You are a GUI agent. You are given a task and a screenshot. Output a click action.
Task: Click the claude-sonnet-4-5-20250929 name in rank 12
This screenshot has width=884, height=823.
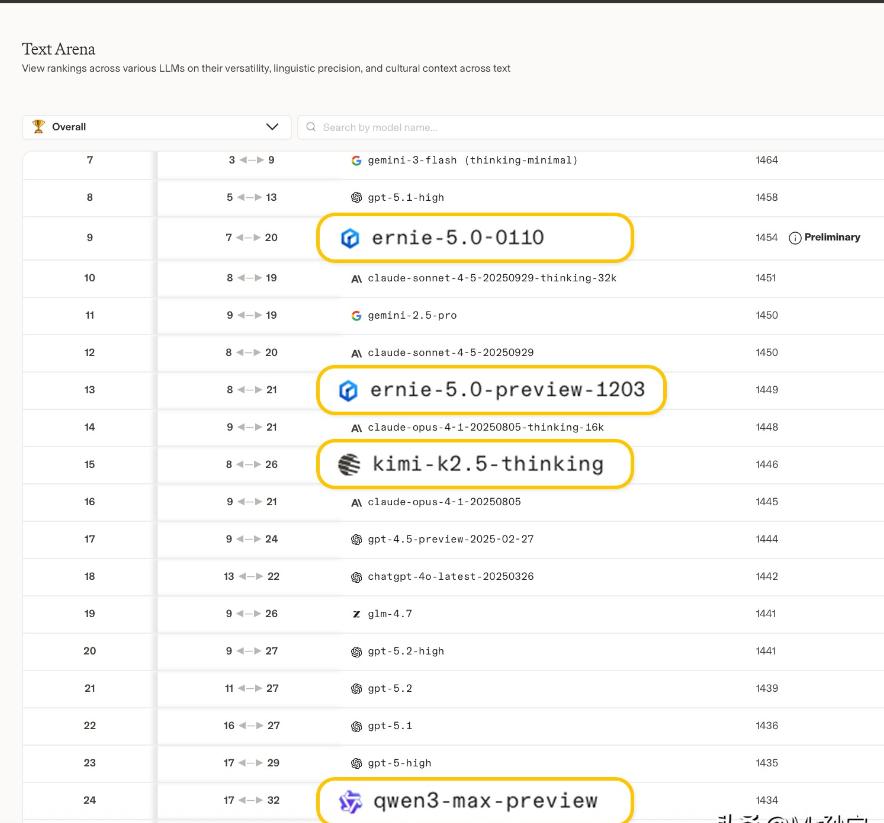click(x=450, y=353)
